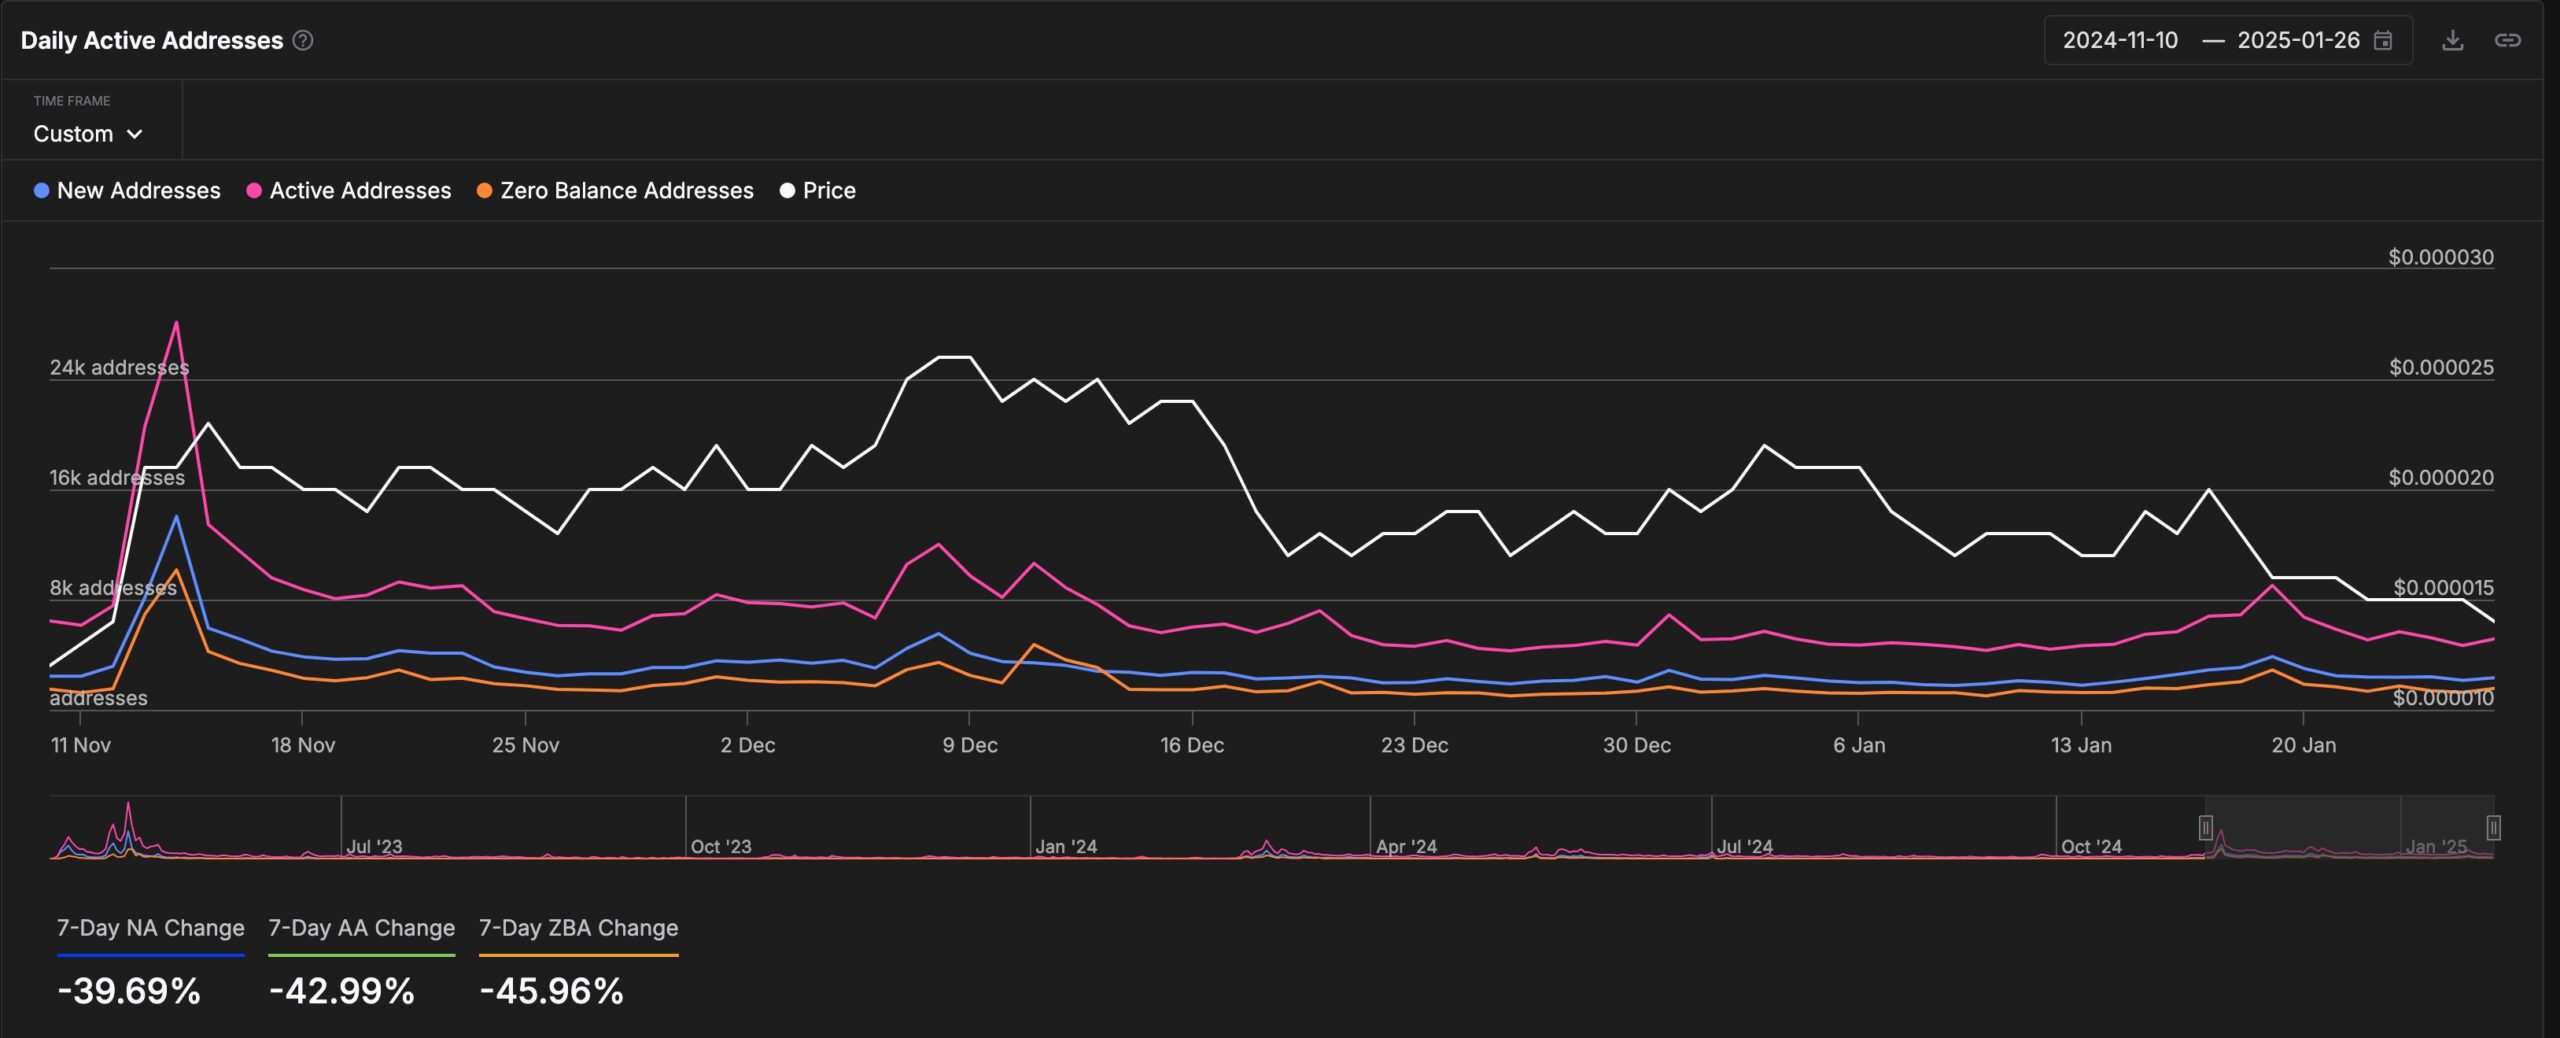Click the 6 Jan axis label
The height and width of the screenshot is (1038, 2560).
click(x=1859, y=745)
